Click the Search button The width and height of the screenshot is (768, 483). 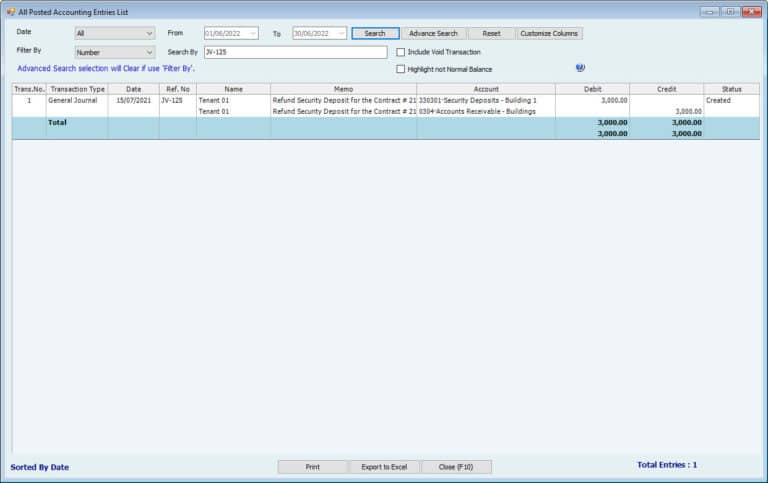click(x=375, y=34)
